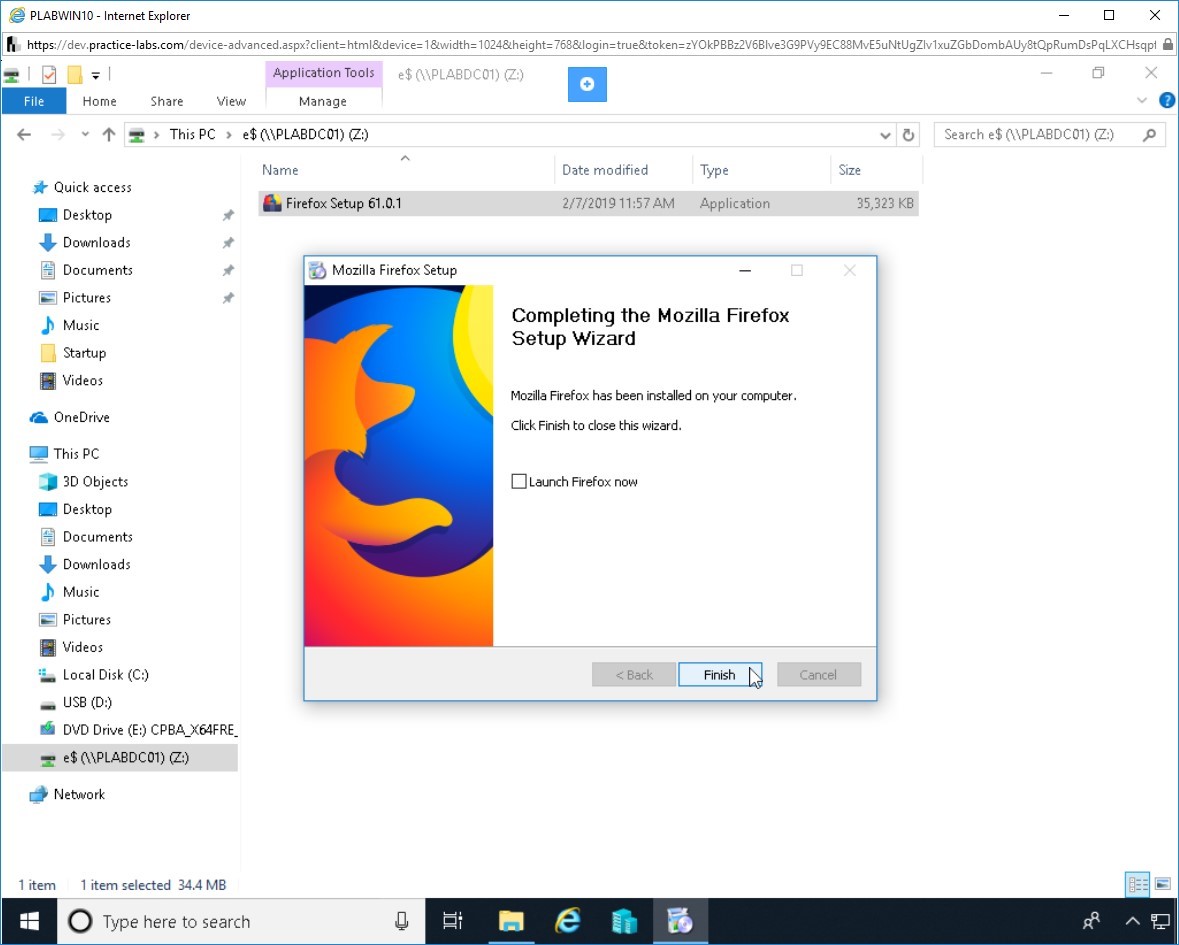Go back with the left arrow

point(24,135)
